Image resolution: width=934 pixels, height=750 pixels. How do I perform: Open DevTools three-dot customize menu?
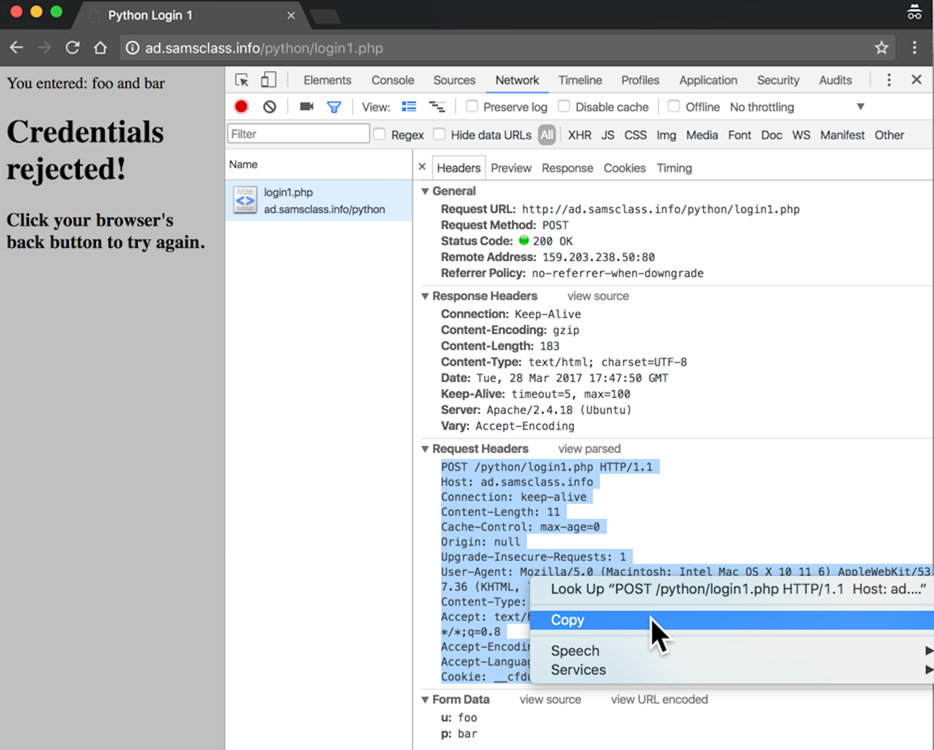pyautogui.click(x=889, y=80)
